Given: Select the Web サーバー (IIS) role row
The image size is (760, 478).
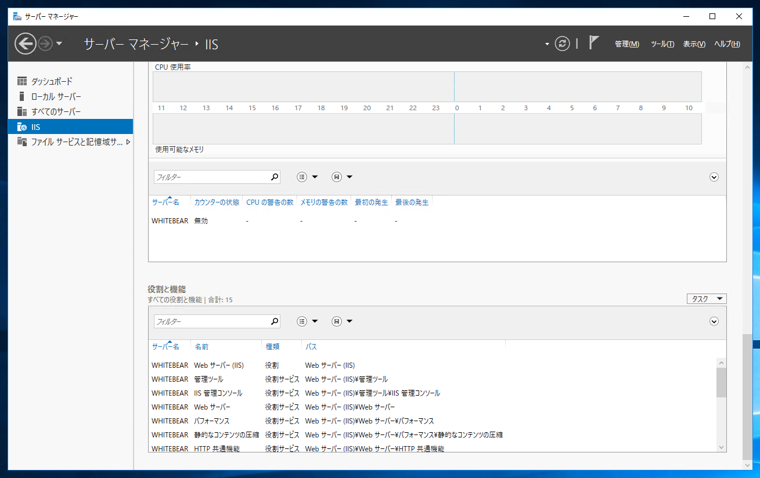Looking at the screenshot, I should pyautogui.click(x=433, y=365).
